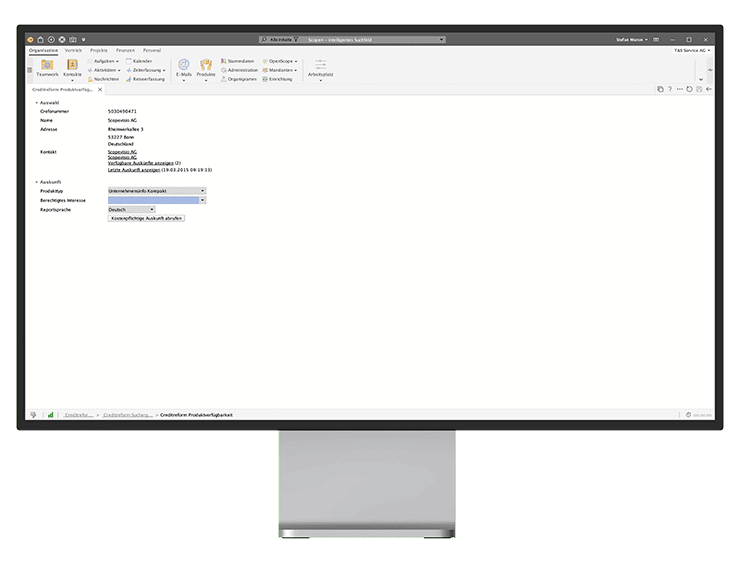Go back with the left arrow icon
Viewport: 740px width, 563px height.
[x=709, y=89]
